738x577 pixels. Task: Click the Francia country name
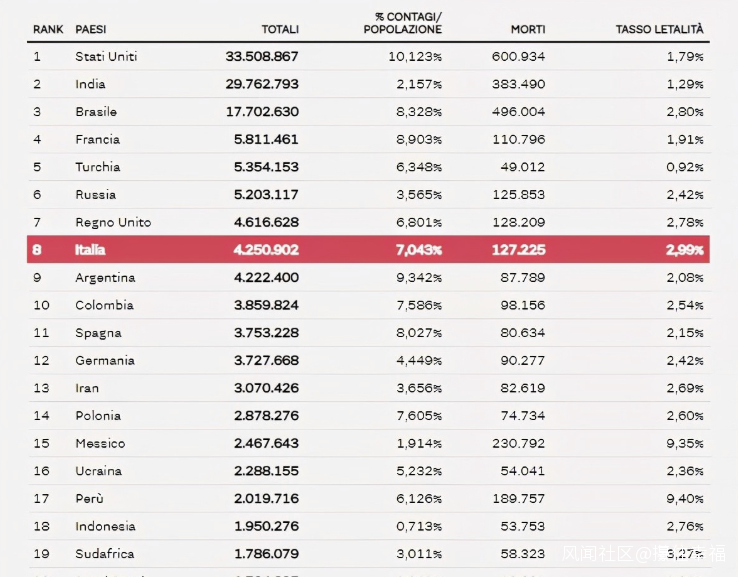97,140
